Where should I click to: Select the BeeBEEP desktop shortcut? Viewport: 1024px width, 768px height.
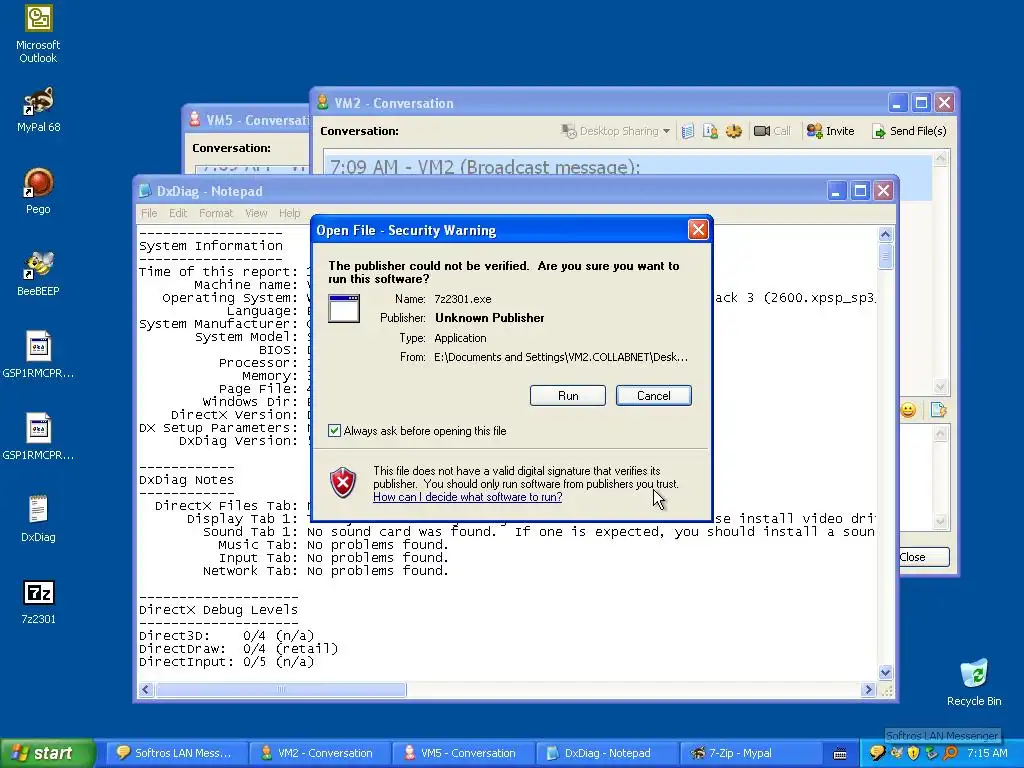point(38,273)
